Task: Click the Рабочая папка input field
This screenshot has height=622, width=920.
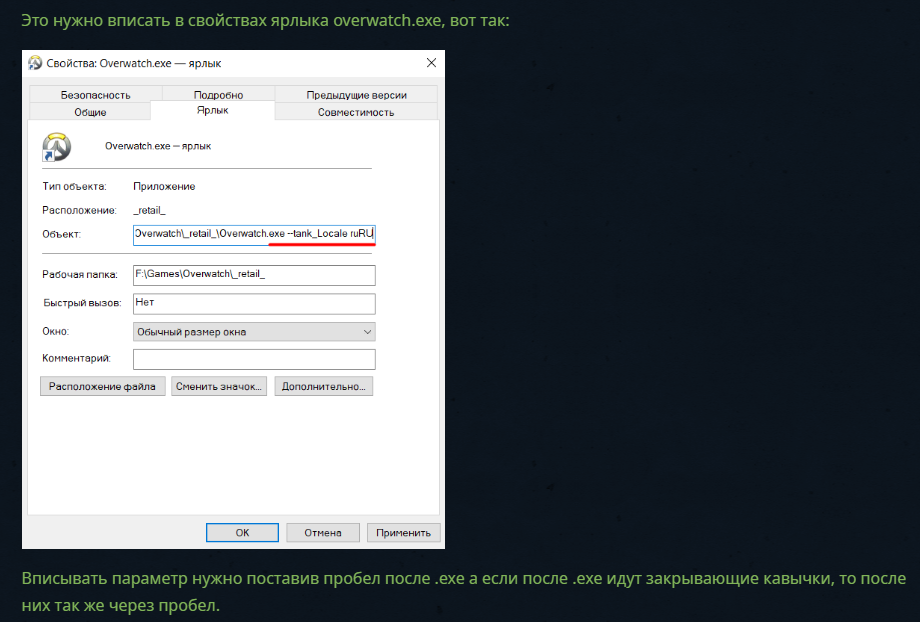Action: pos(254,275)
